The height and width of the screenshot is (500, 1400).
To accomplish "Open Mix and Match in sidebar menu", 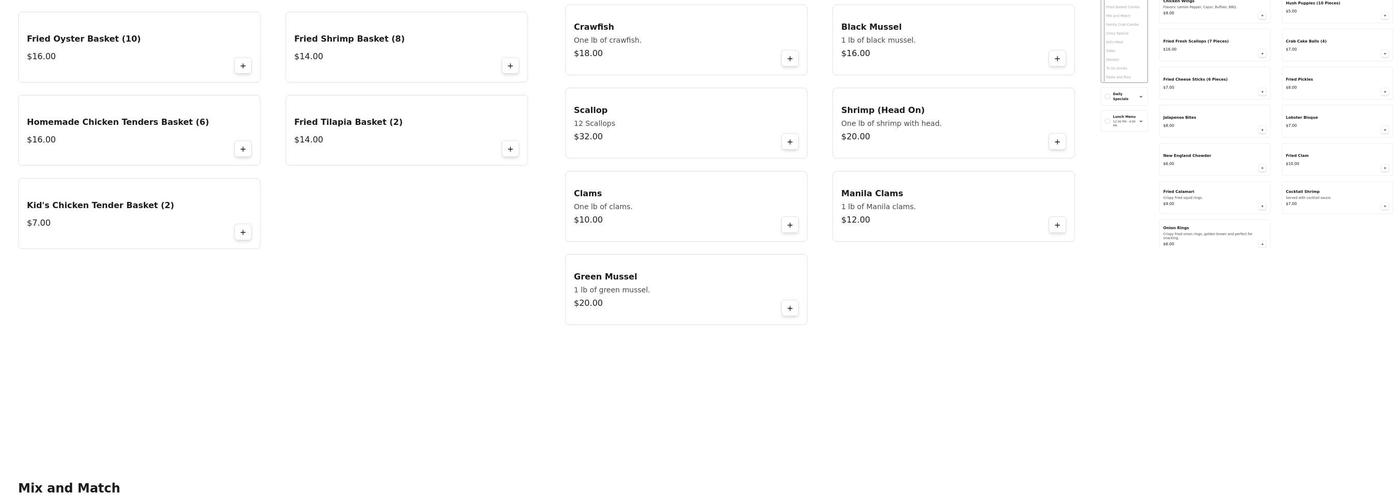I will 1118,16.
